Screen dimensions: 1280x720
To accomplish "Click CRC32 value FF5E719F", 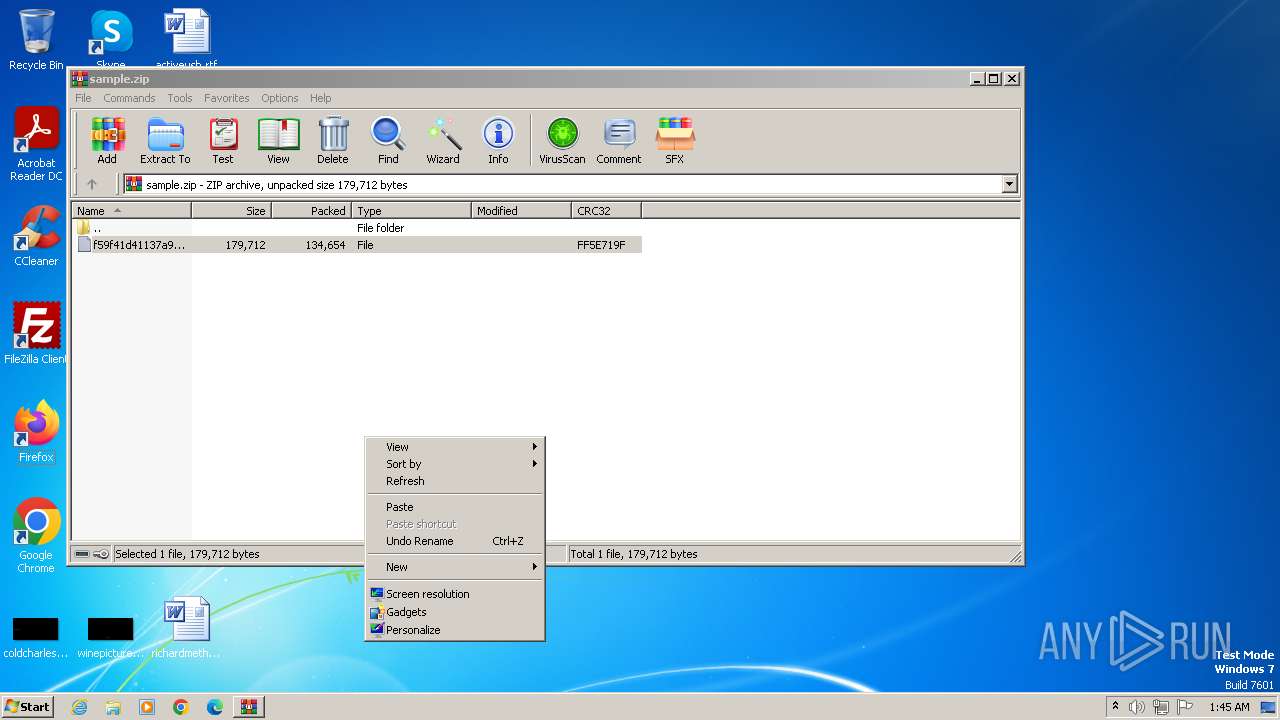I will pyautogui.click(x=601, y=245).
